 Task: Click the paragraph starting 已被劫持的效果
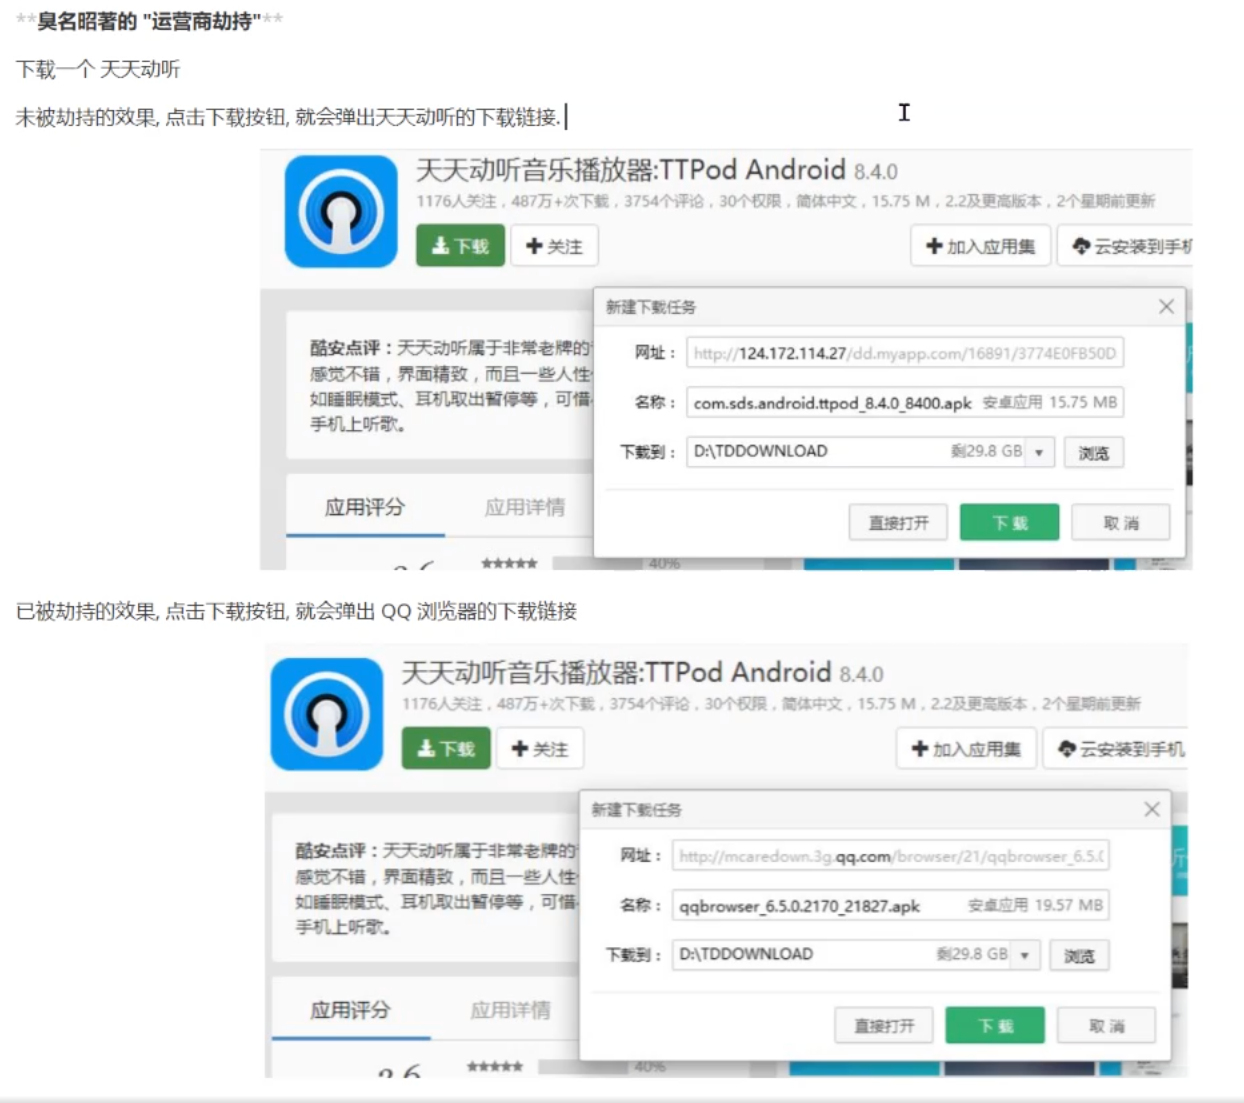click(x=296, y=611)
